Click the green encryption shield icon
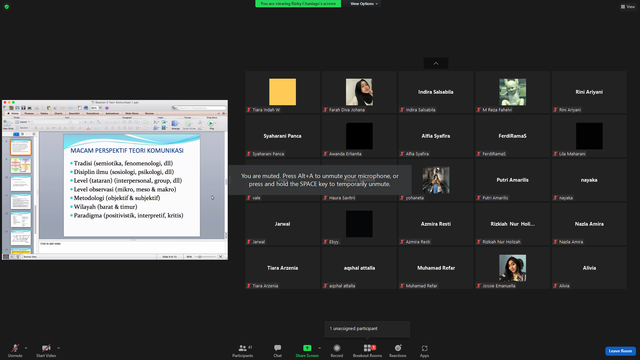 [x=7, y=7]
